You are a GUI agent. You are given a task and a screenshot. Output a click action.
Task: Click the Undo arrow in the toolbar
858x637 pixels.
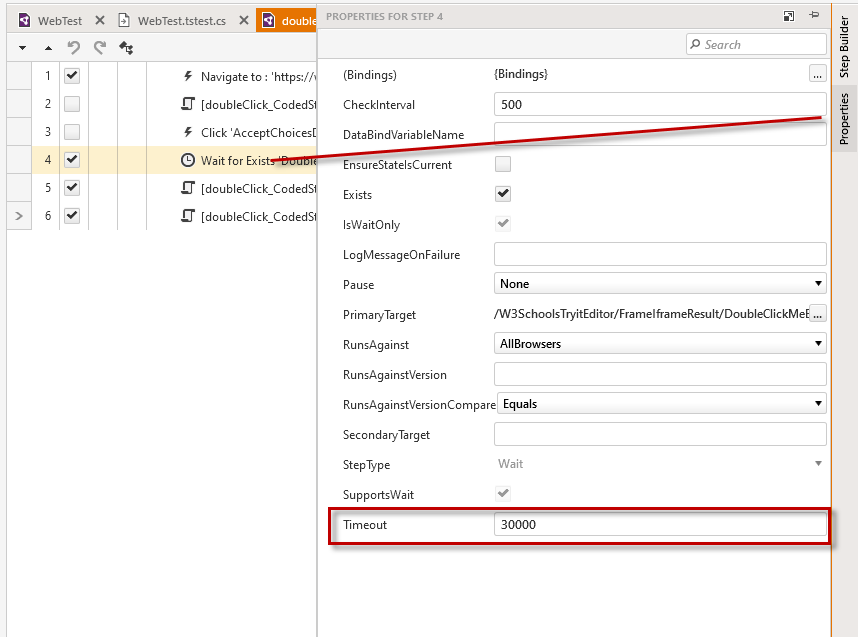tap(73, 47)
